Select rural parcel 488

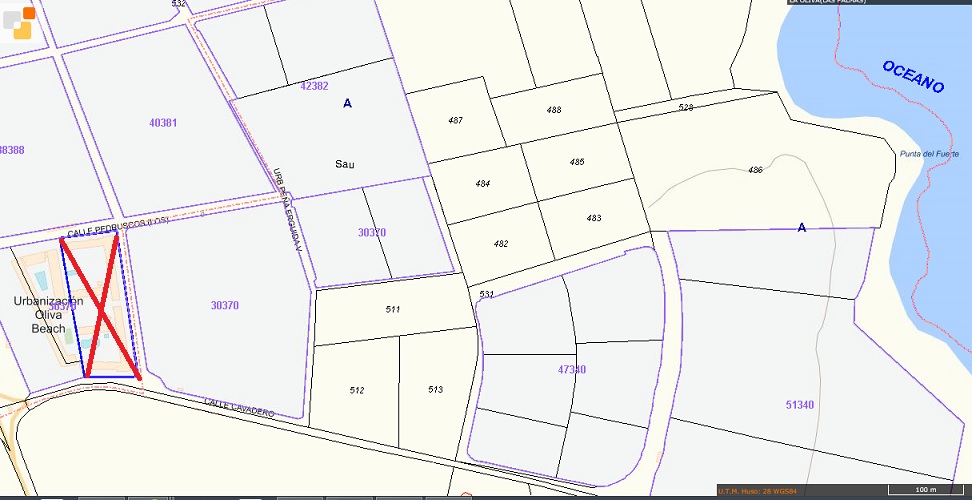click(554, 110)
